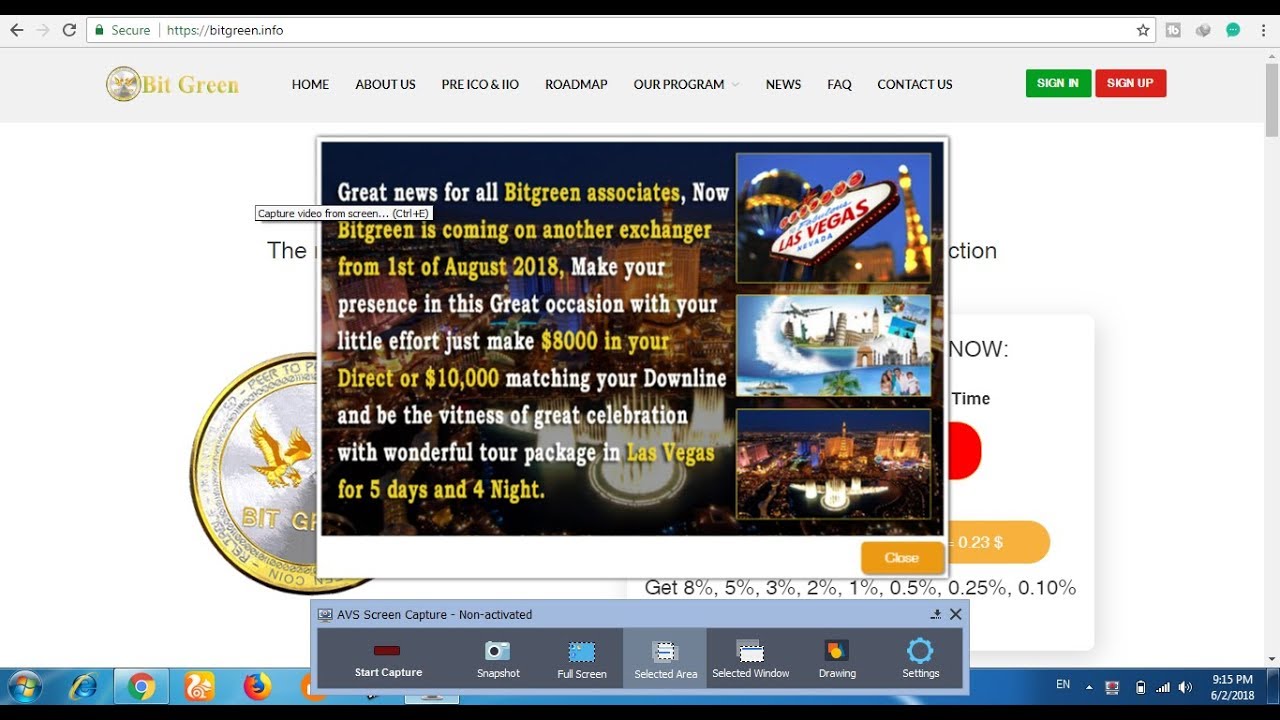Launch Internet Explorer from taskbar

coord(84,687)
